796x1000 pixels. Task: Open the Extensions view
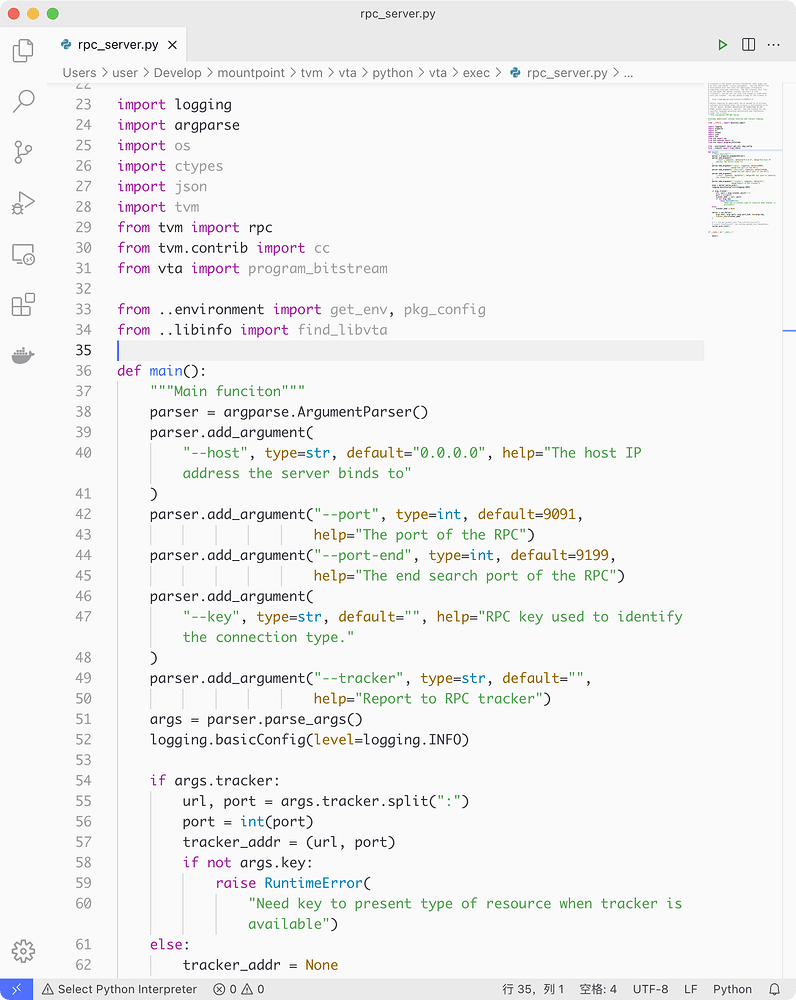(x=23, y=306)
